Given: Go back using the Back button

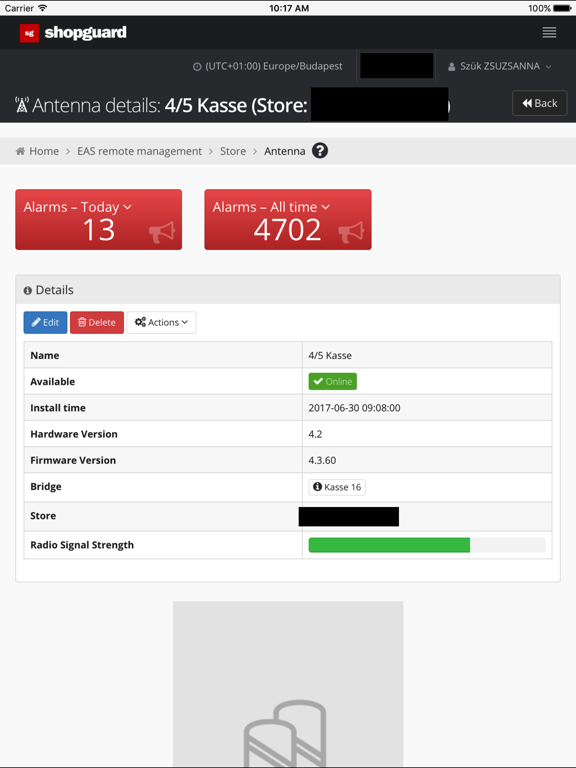Looking at the screenshot, I should (x=540, y=103).
